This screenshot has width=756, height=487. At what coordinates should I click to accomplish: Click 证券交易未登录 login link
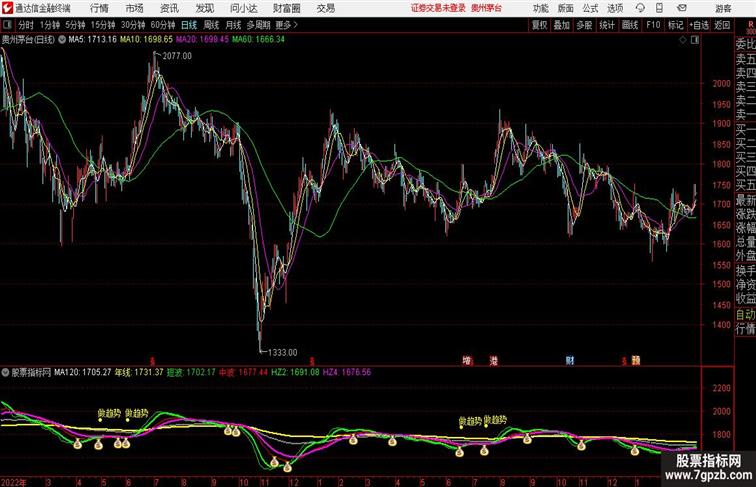(438, 8)
